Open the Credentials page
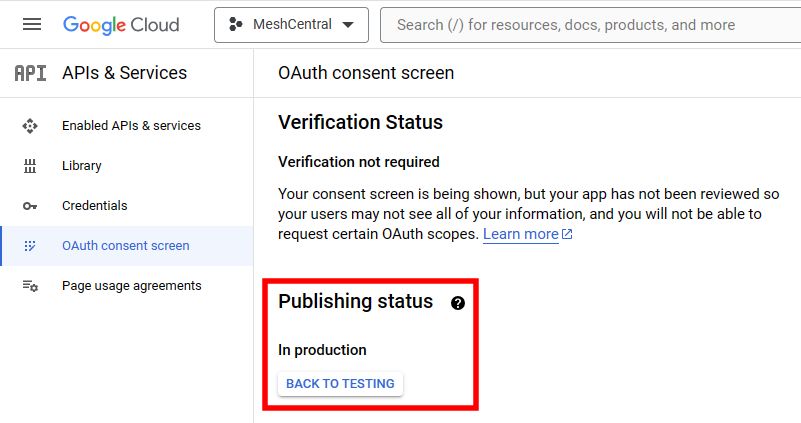This screenshot has width=801, height=423. [x=95, y=206]
